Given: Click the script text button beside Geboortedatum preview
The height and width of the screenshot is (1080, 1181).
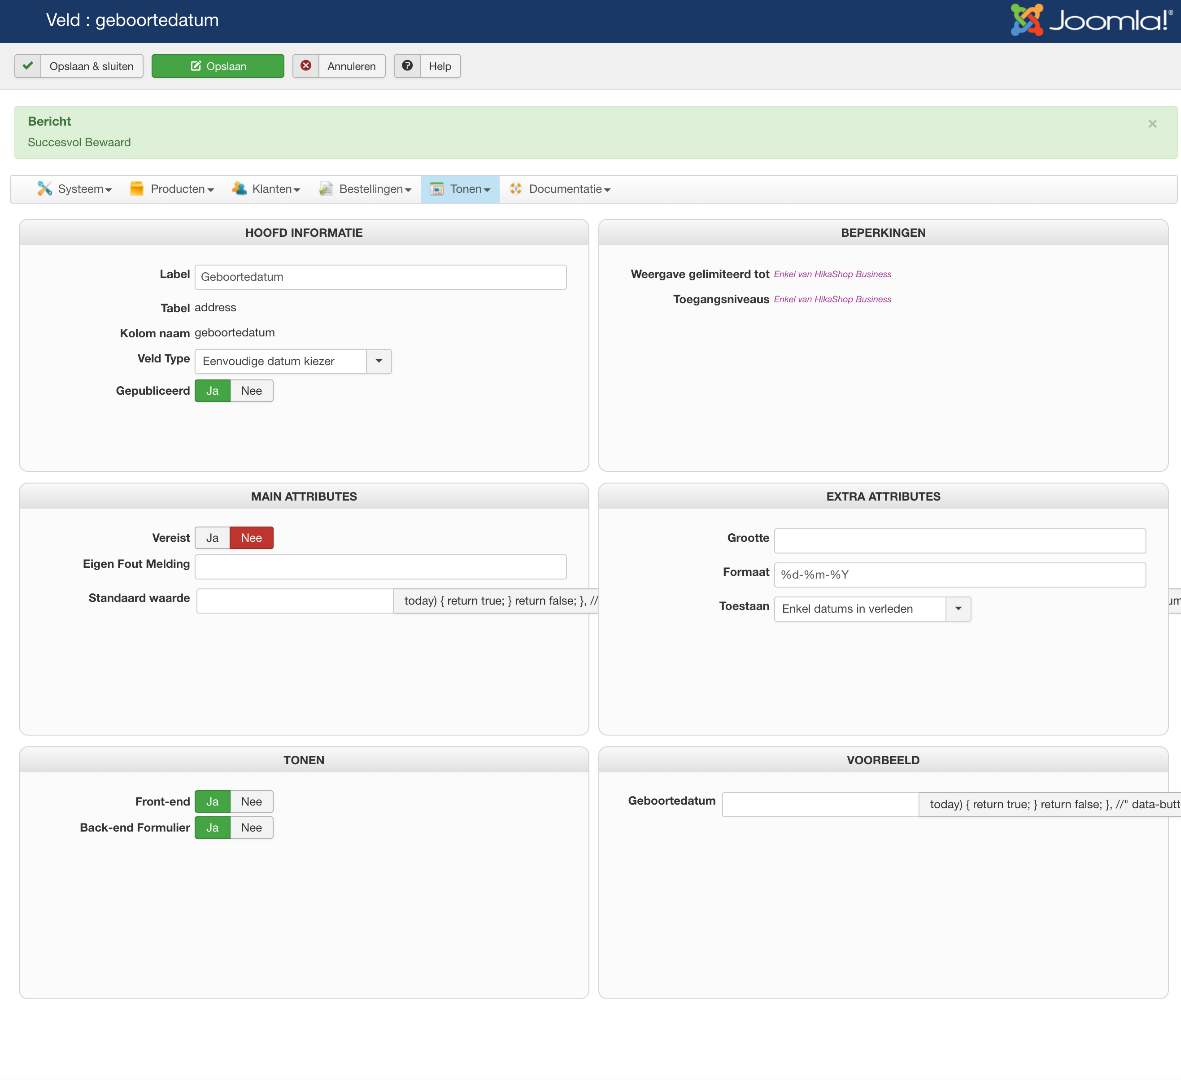Looking at the screenshot, I should (x=1050, y=804).
